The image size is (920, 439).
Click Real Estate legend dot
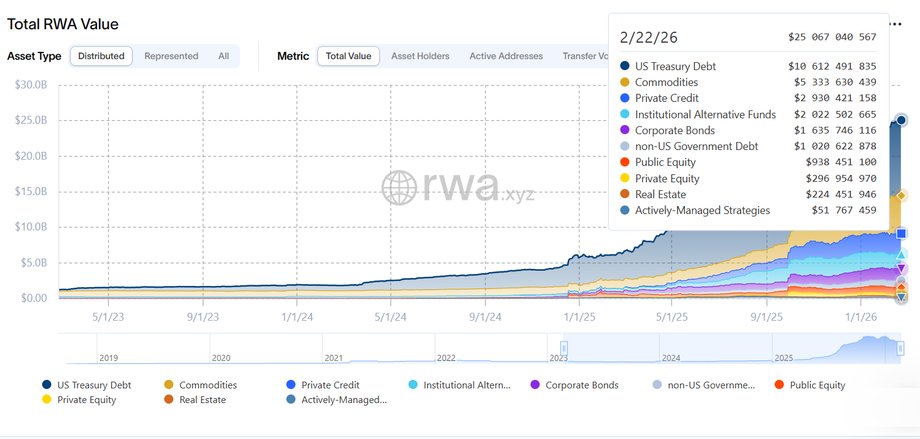click(168, 399)
